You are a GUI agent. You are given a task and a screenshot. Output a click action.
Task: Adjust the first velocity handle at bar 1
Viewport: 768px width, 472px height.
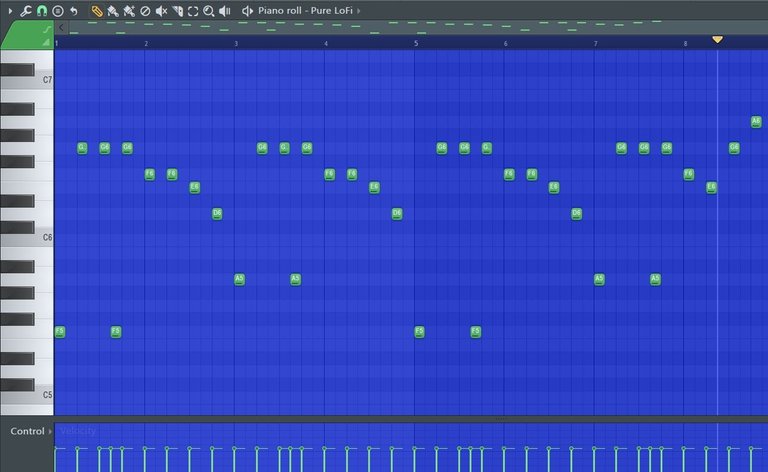tap(56, 448)
